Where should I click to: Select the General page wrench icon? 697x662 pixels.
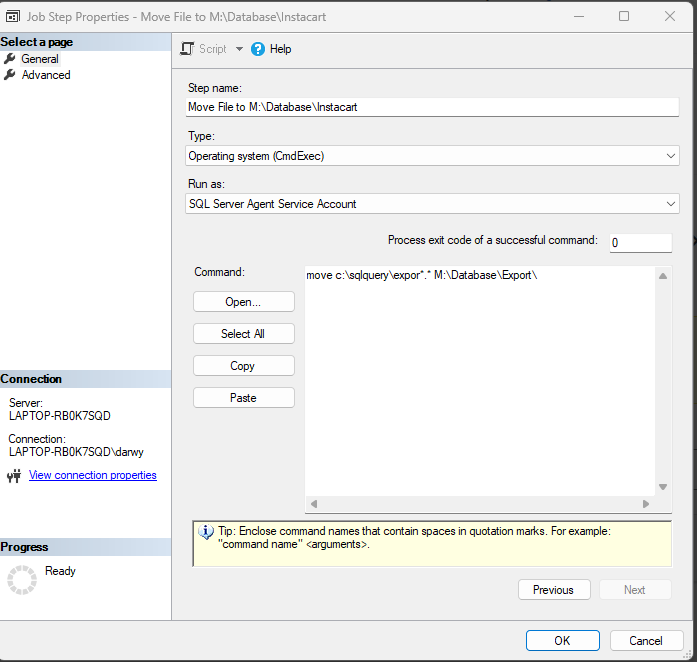(10, 59)
